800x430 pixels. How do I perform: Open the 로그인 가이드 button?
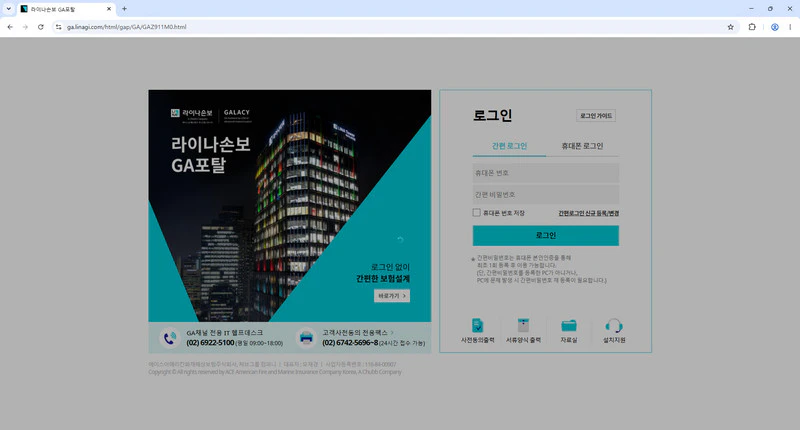click(596, 116)
